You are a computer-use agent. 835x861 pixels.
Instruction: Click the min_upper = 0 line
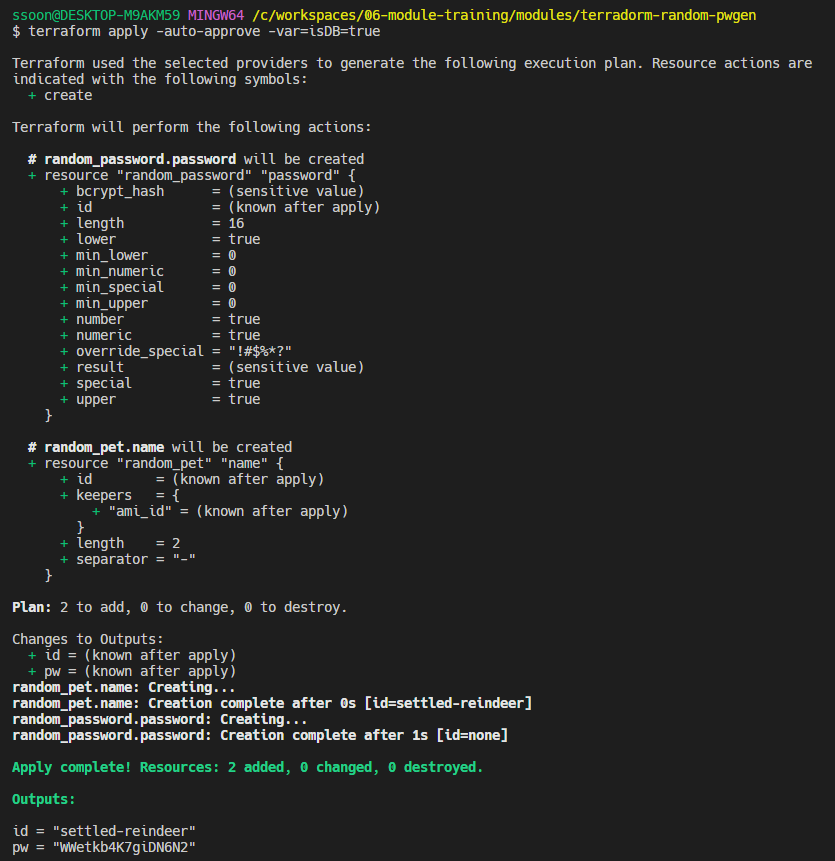pos(148,303)
